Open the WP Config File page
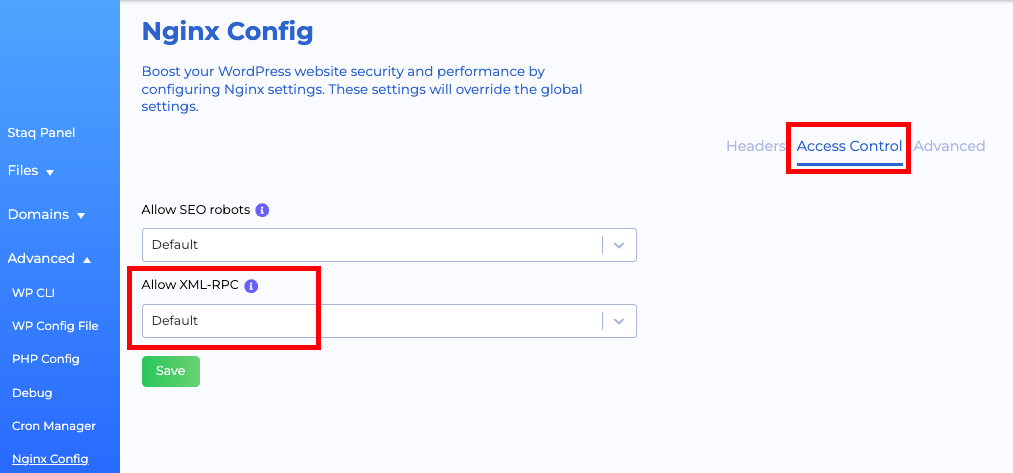This screenshot has height=473, width=1013. click(55, 326)
